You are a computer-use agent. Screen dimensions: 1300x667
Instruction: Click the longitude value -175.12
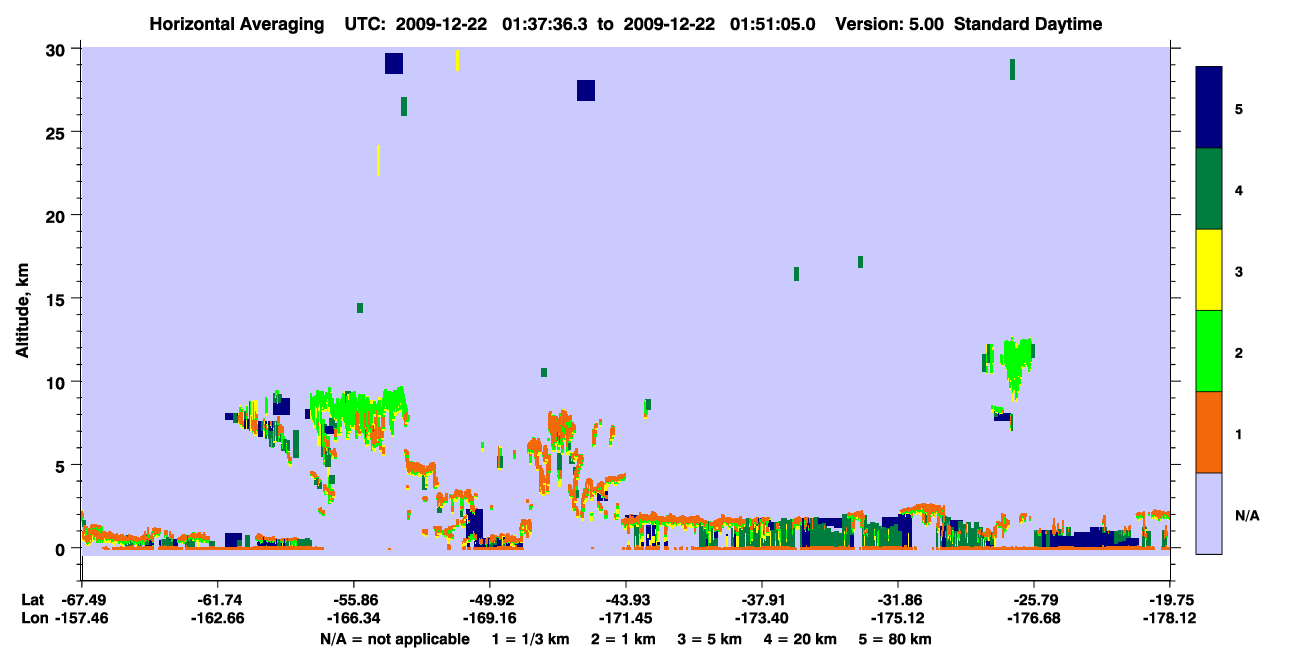click(898, 618)
